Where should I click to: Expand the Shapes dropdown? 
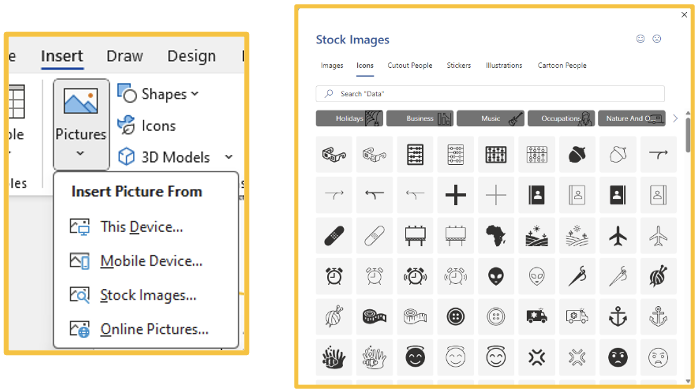pyautogui.click(x=195, y=94)
